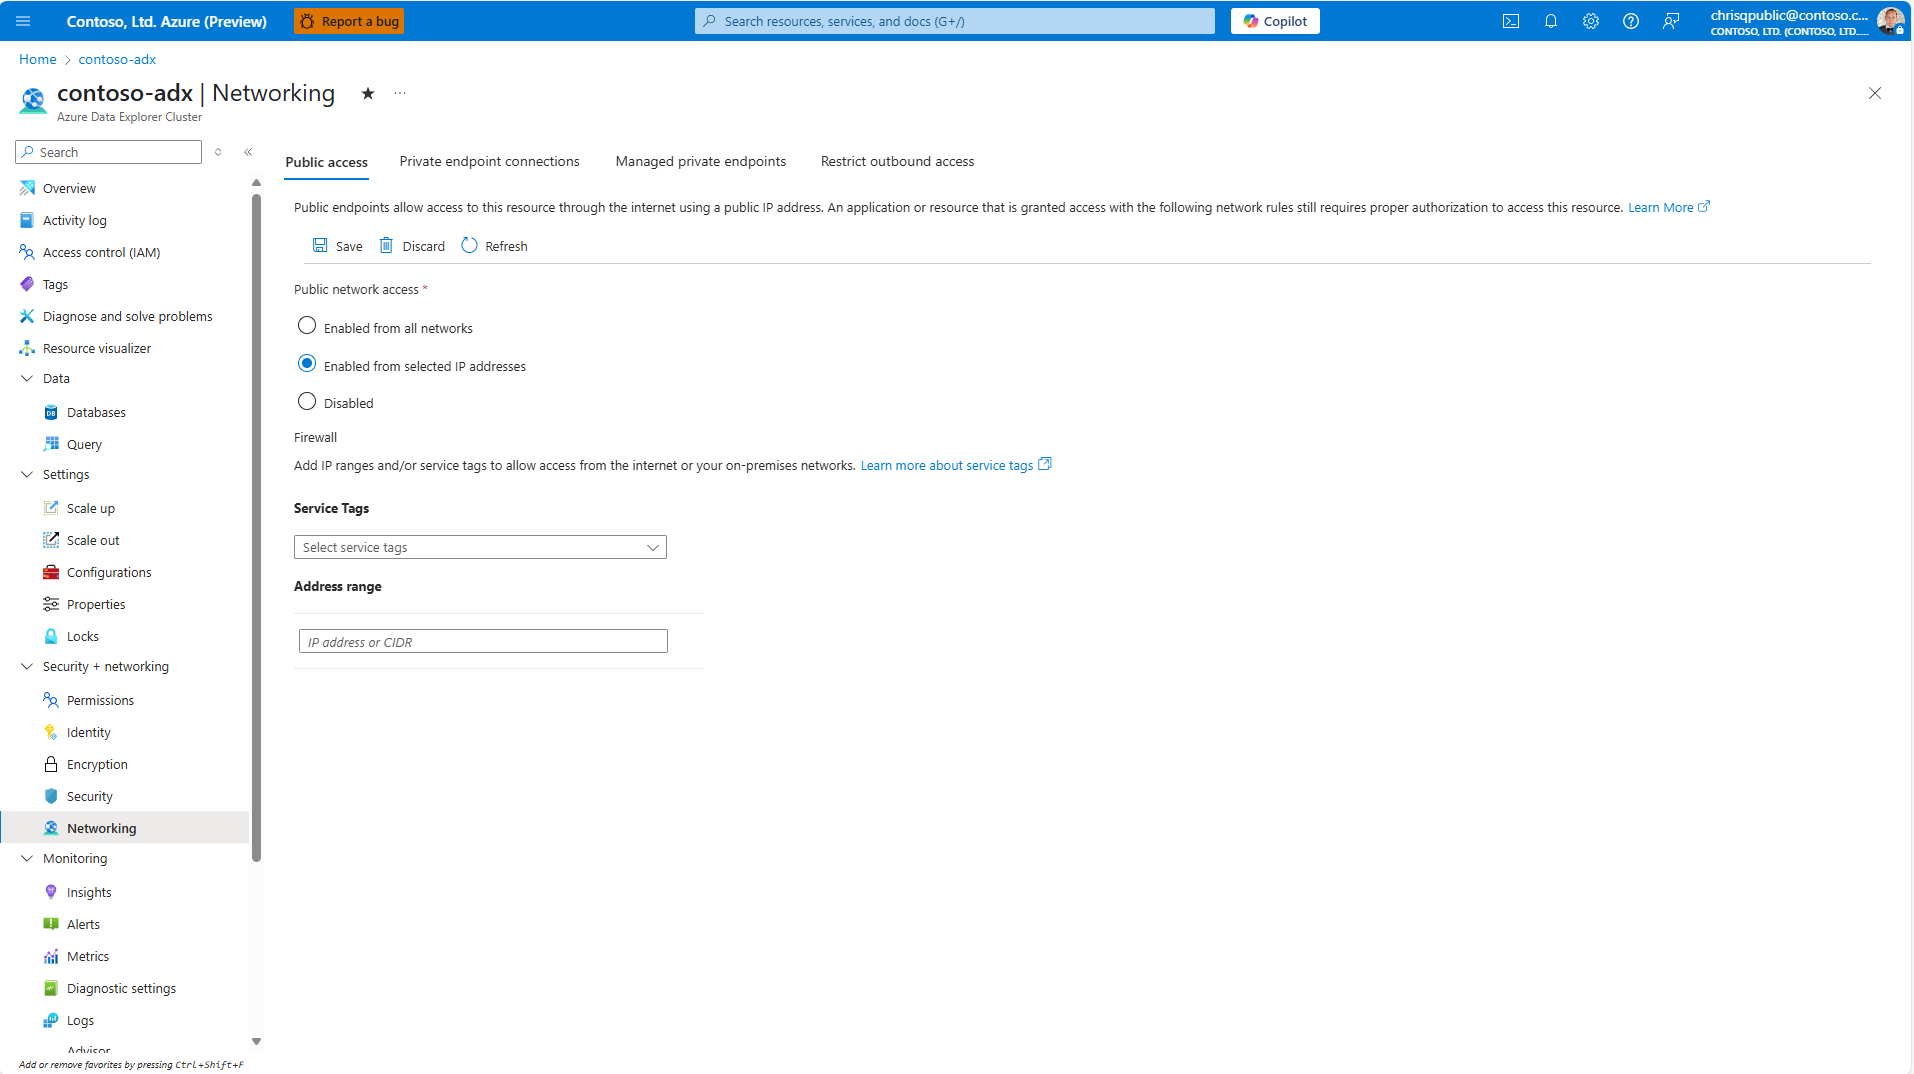Open the Restrict outbound access tab
The width and height of the screenshot is (1914, 1074).
[896, 161]
